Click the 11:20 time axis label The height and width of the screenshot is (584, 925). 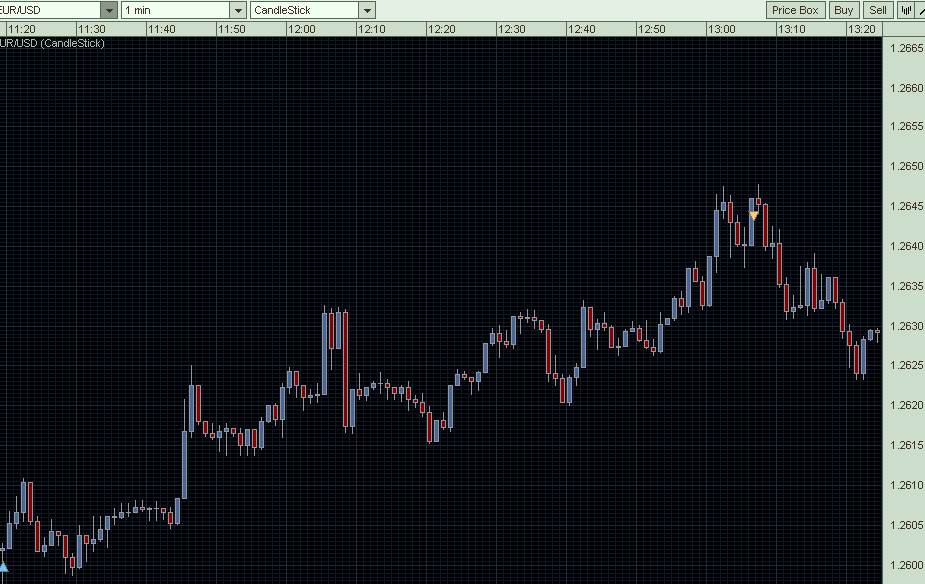point(22,29)
